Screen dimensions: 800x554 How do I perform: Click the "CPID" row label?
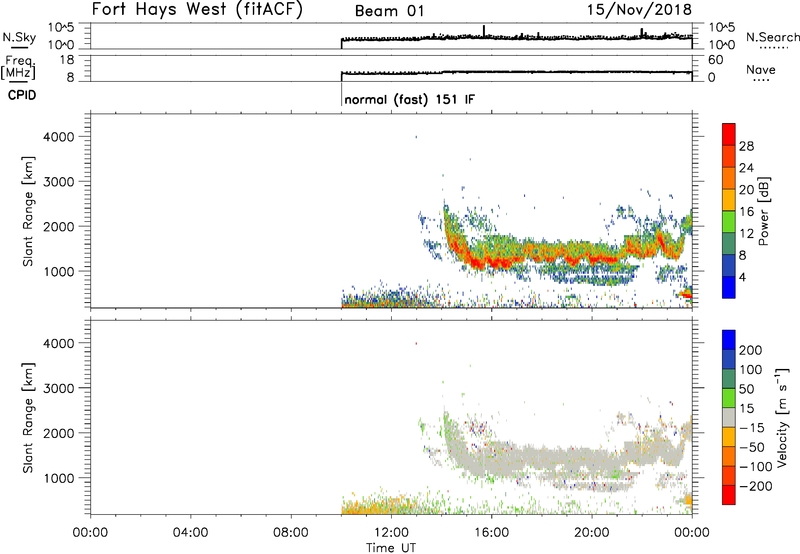tap(22, 95)
